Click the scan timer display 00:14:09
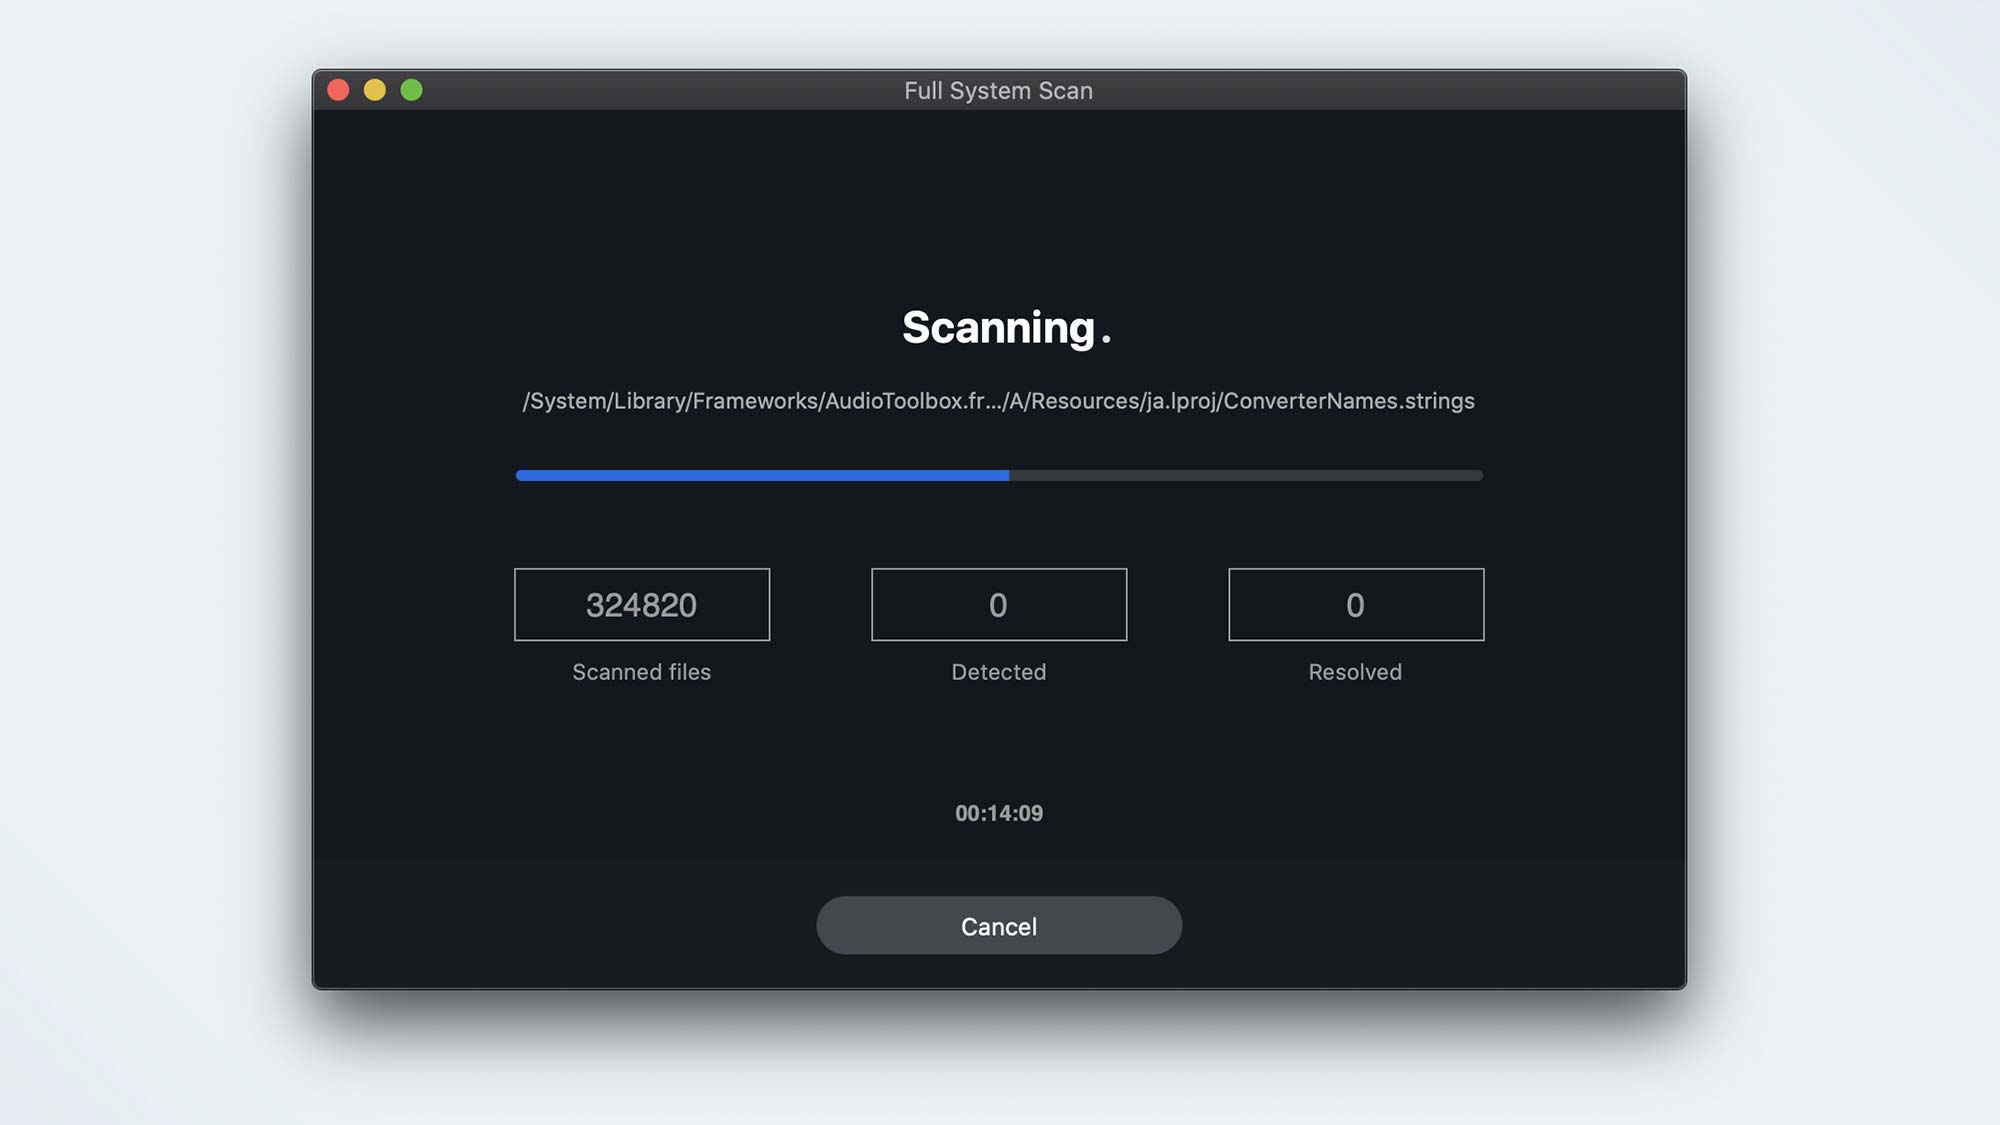The image size is (2000, 1125). click(x=999, y=812)
